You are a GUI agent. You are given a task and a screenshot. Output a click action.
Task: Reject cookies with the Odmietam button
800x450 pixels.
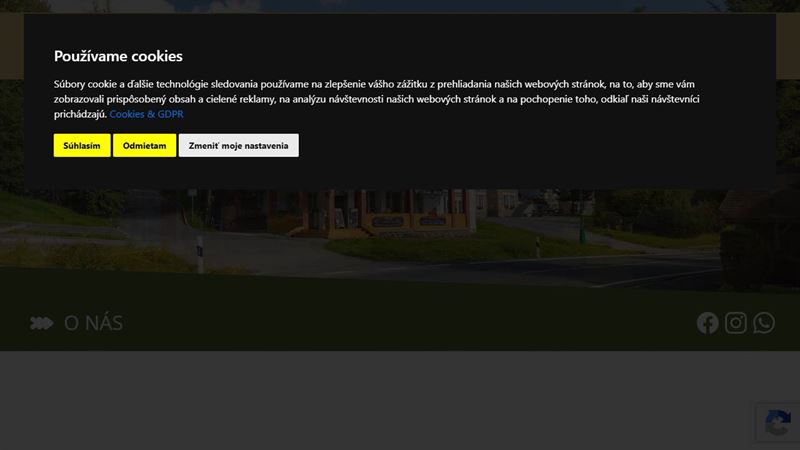tap(144, 145)
